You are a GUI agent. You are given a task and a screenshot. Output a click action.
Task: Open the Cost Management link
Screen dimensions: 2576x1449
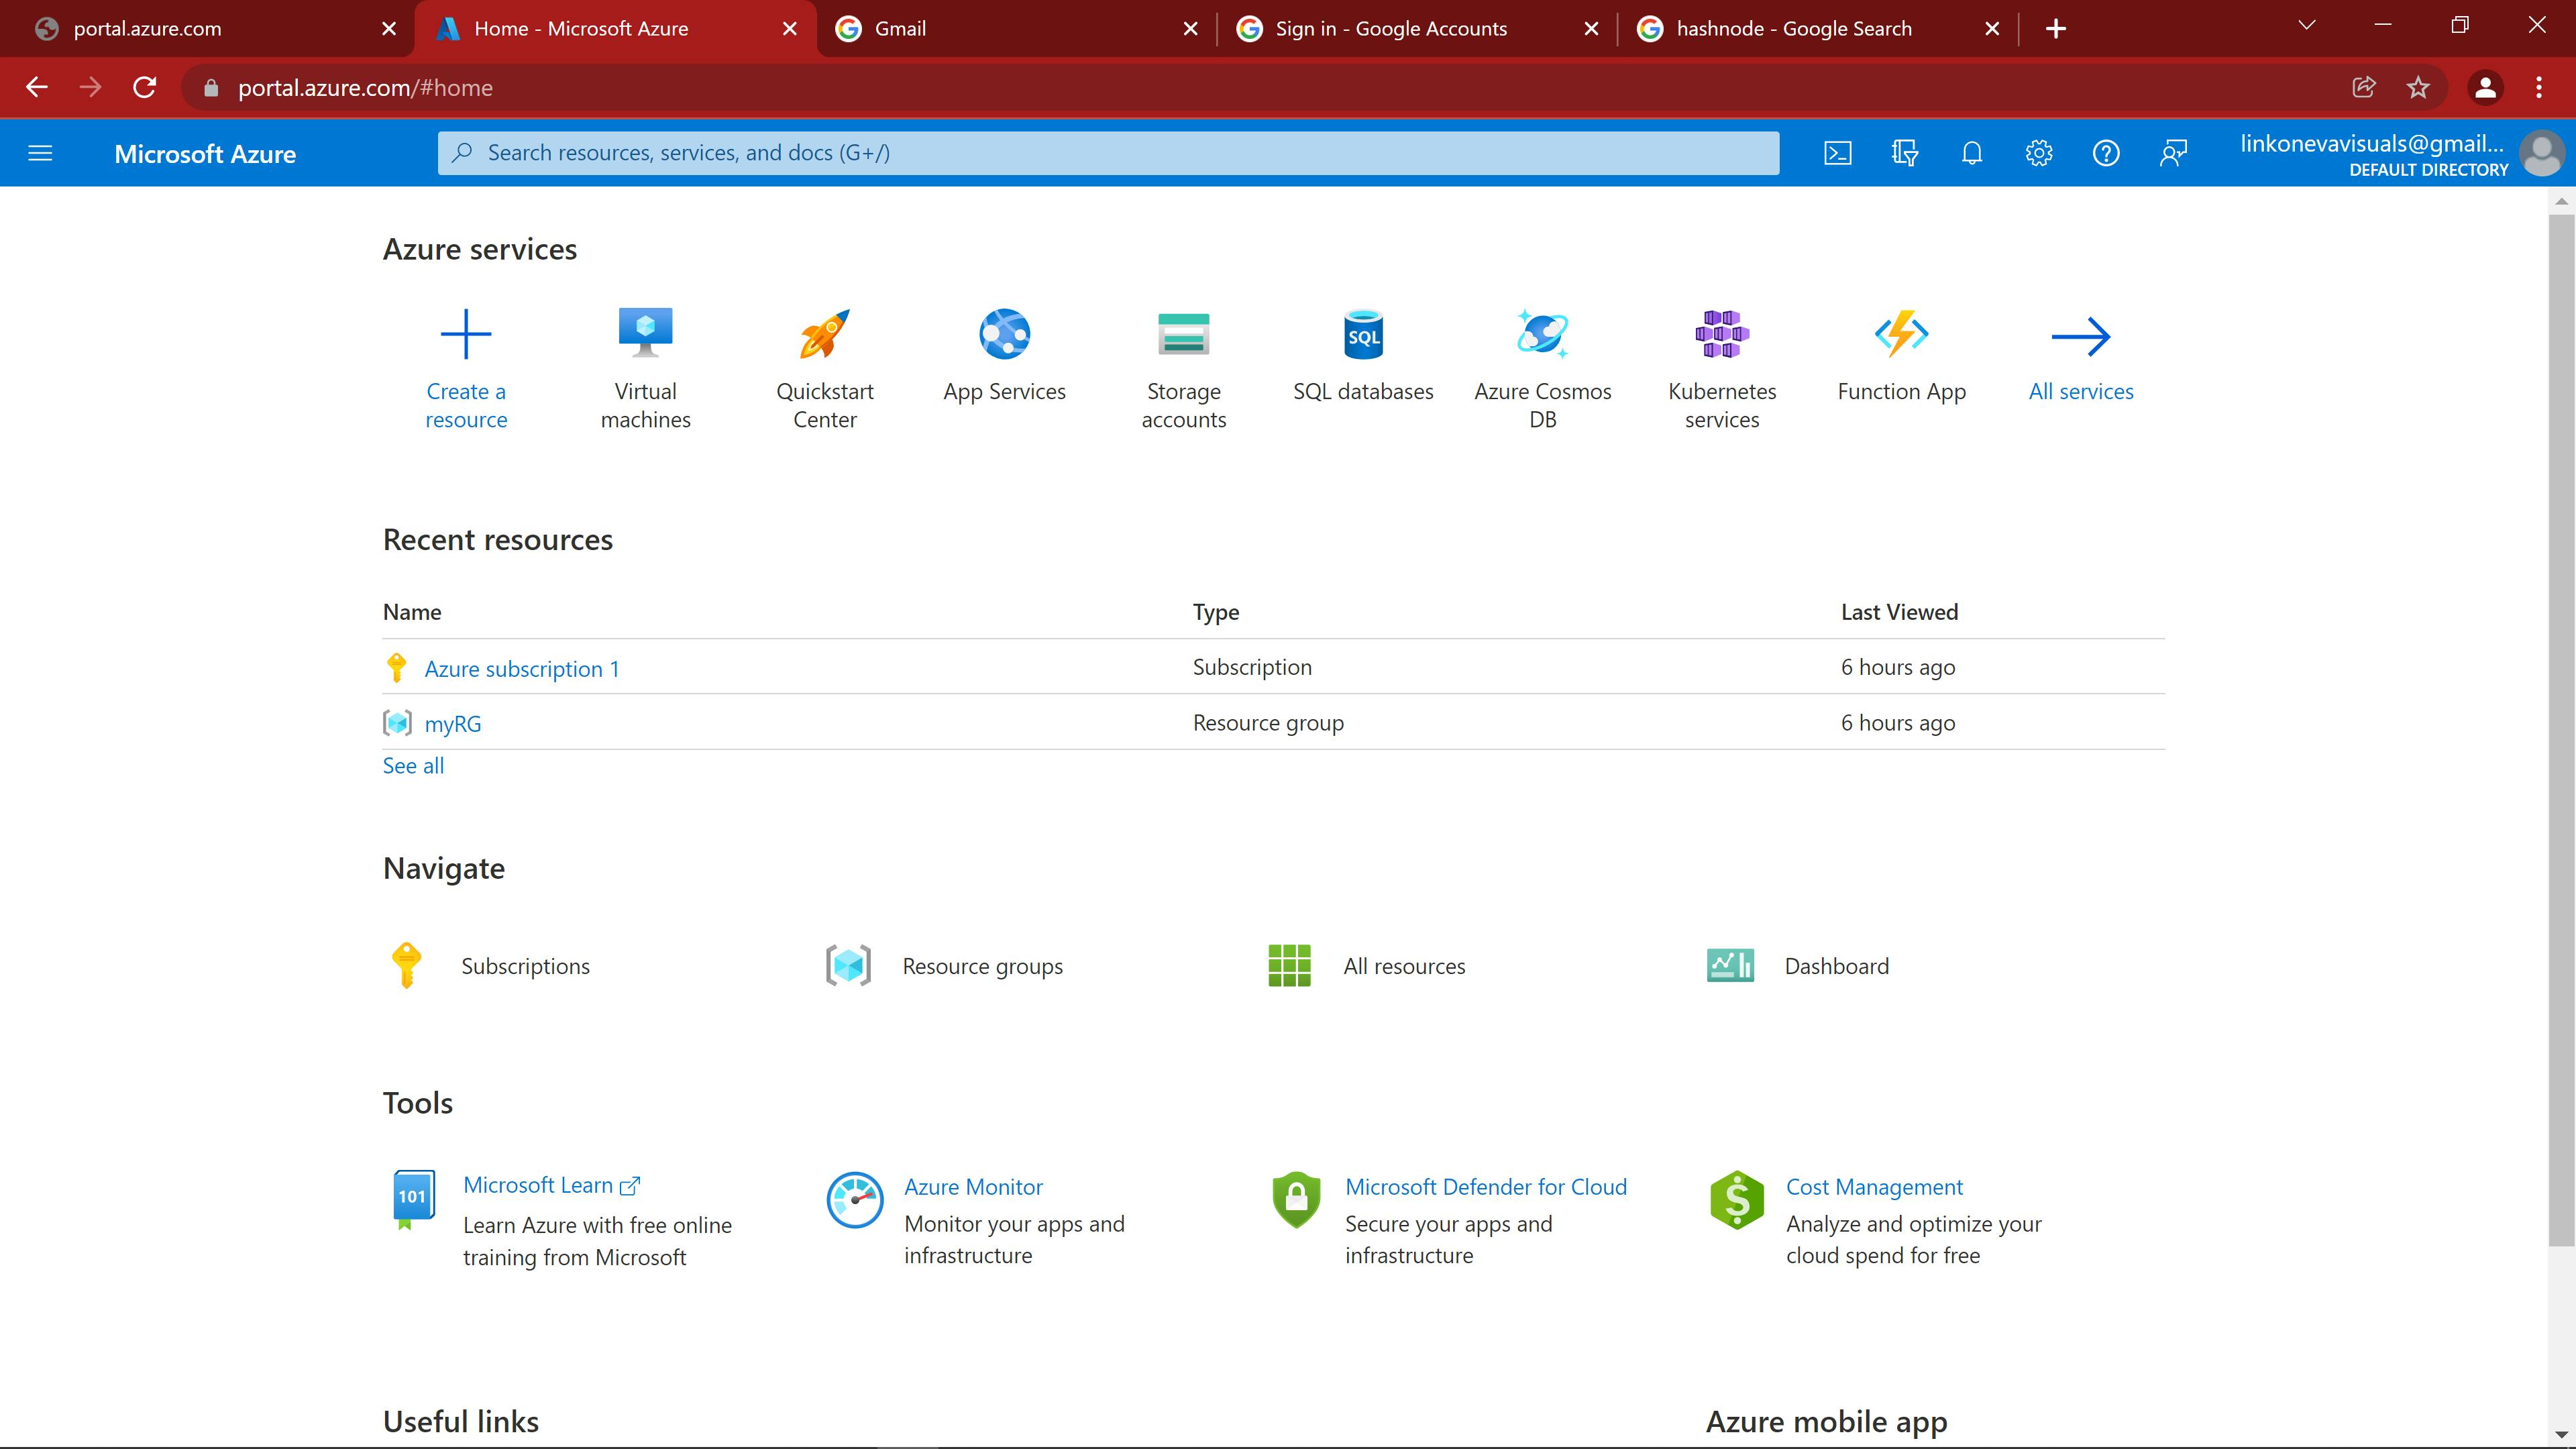pyautogui.click(x=1874, y=1187)
